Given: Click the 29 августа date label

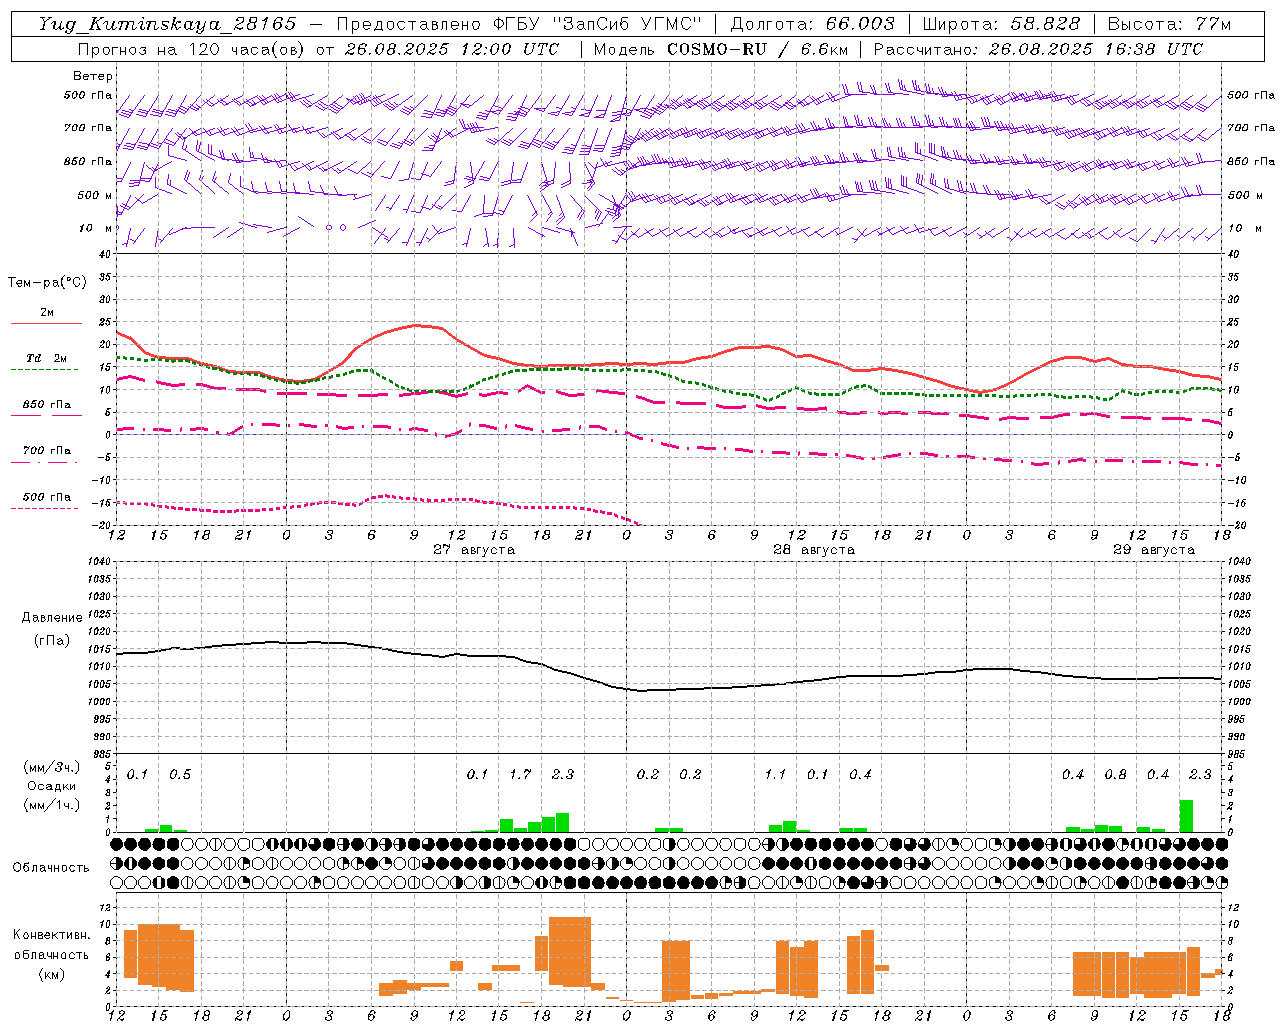Looking at the screenshot, I should click(x=1154, y=550).
